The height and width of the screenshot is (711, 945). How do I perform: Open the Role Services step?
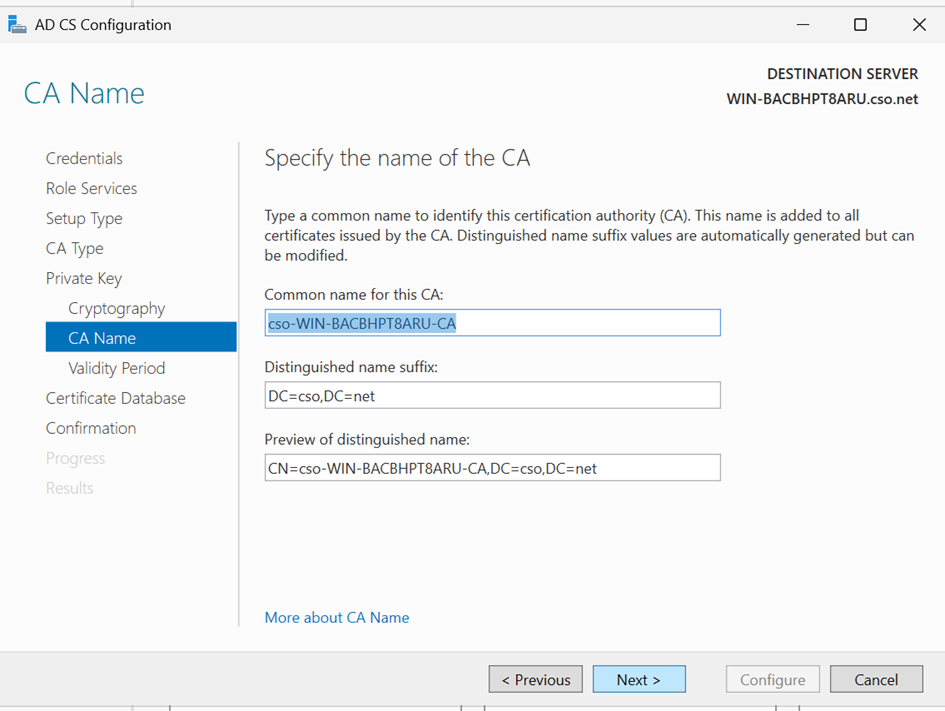[x=91, y=188]
